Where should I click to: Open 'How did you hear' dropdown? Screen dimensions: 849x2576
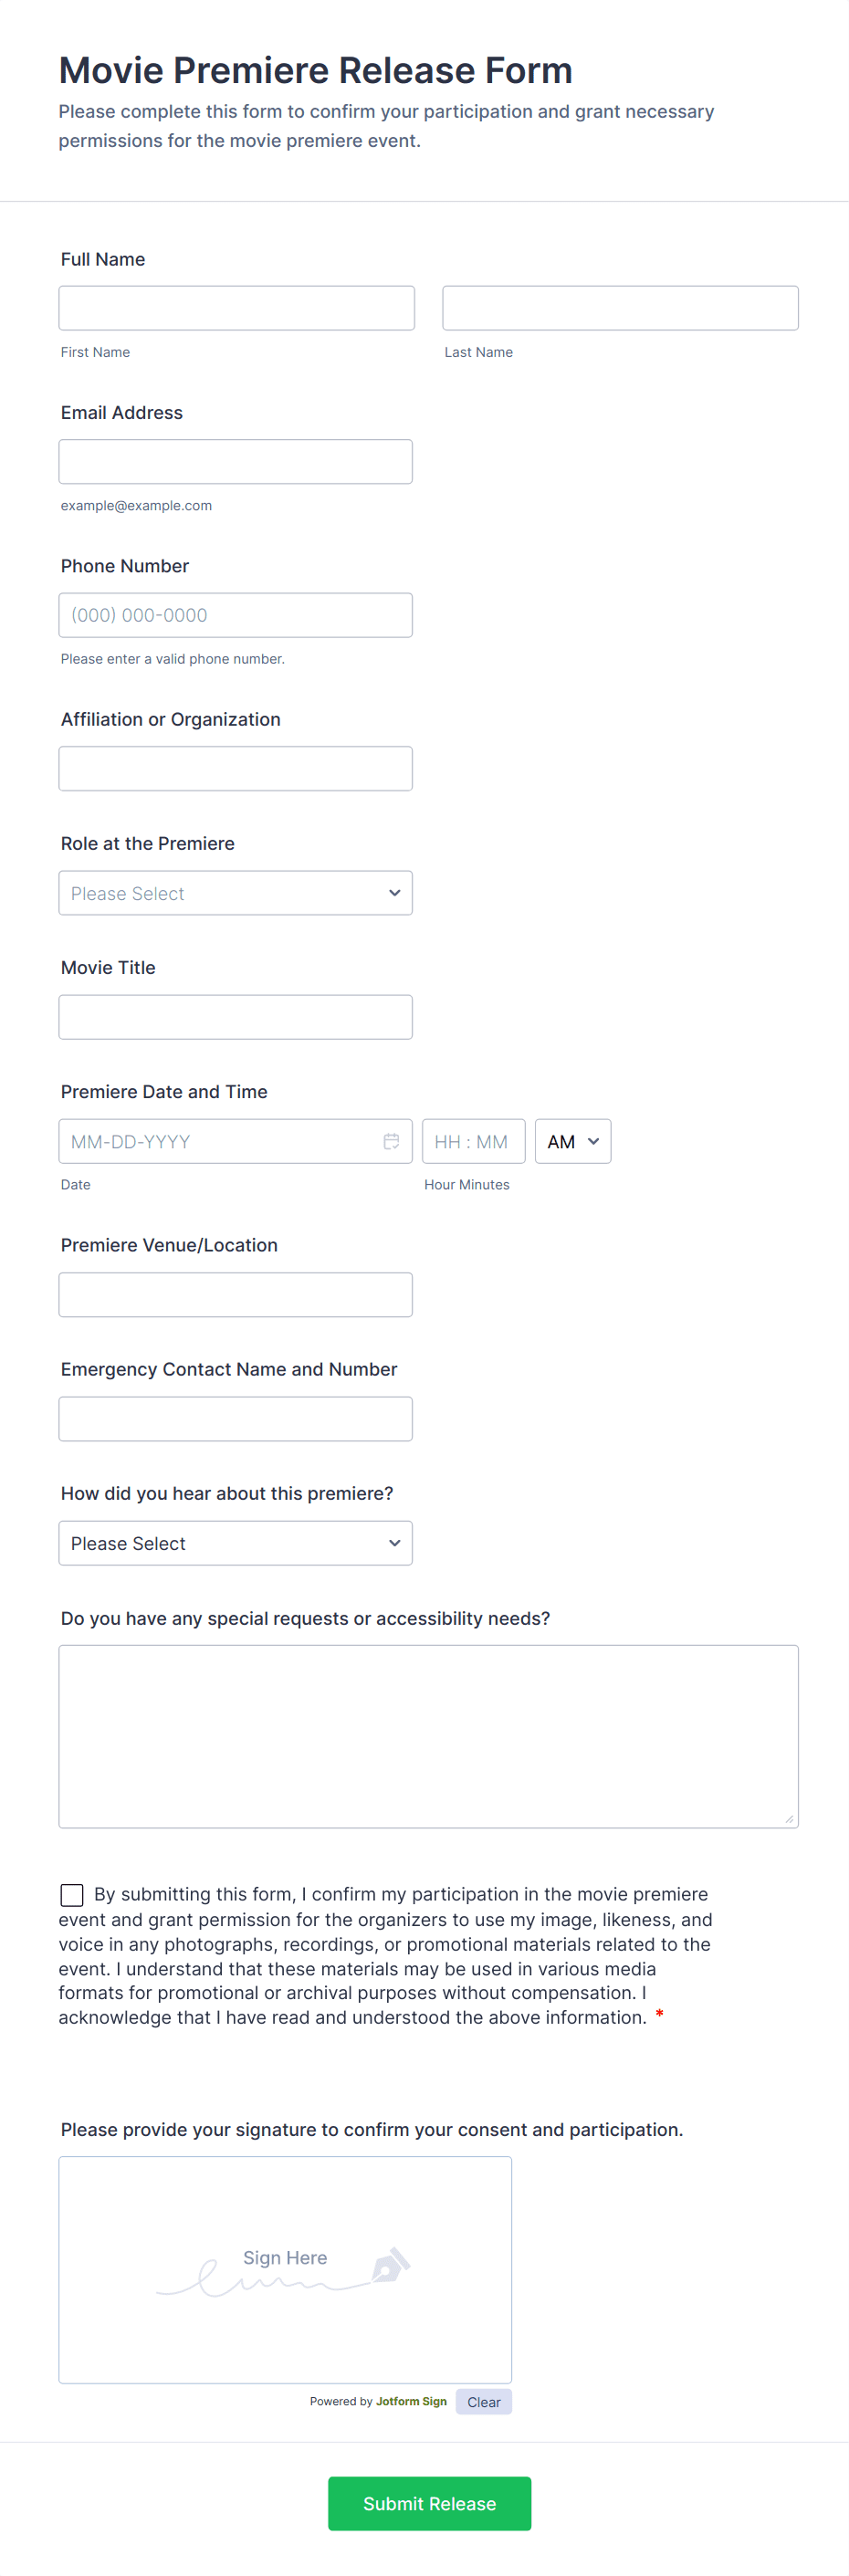pyautogui.click(x=235, y=1543)
